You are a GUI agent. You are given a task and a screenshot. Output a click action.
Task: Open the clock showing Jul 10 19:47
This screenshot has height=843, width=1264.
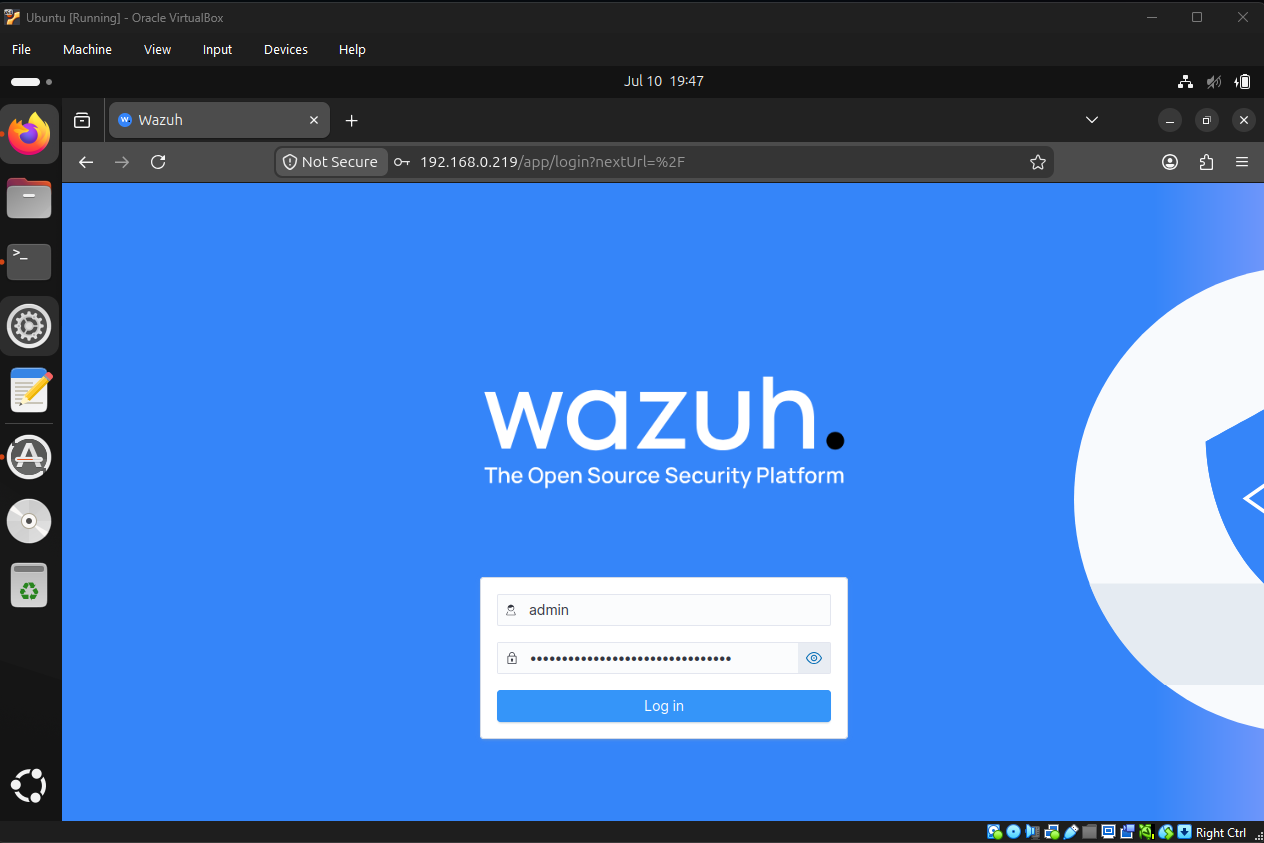664,81
